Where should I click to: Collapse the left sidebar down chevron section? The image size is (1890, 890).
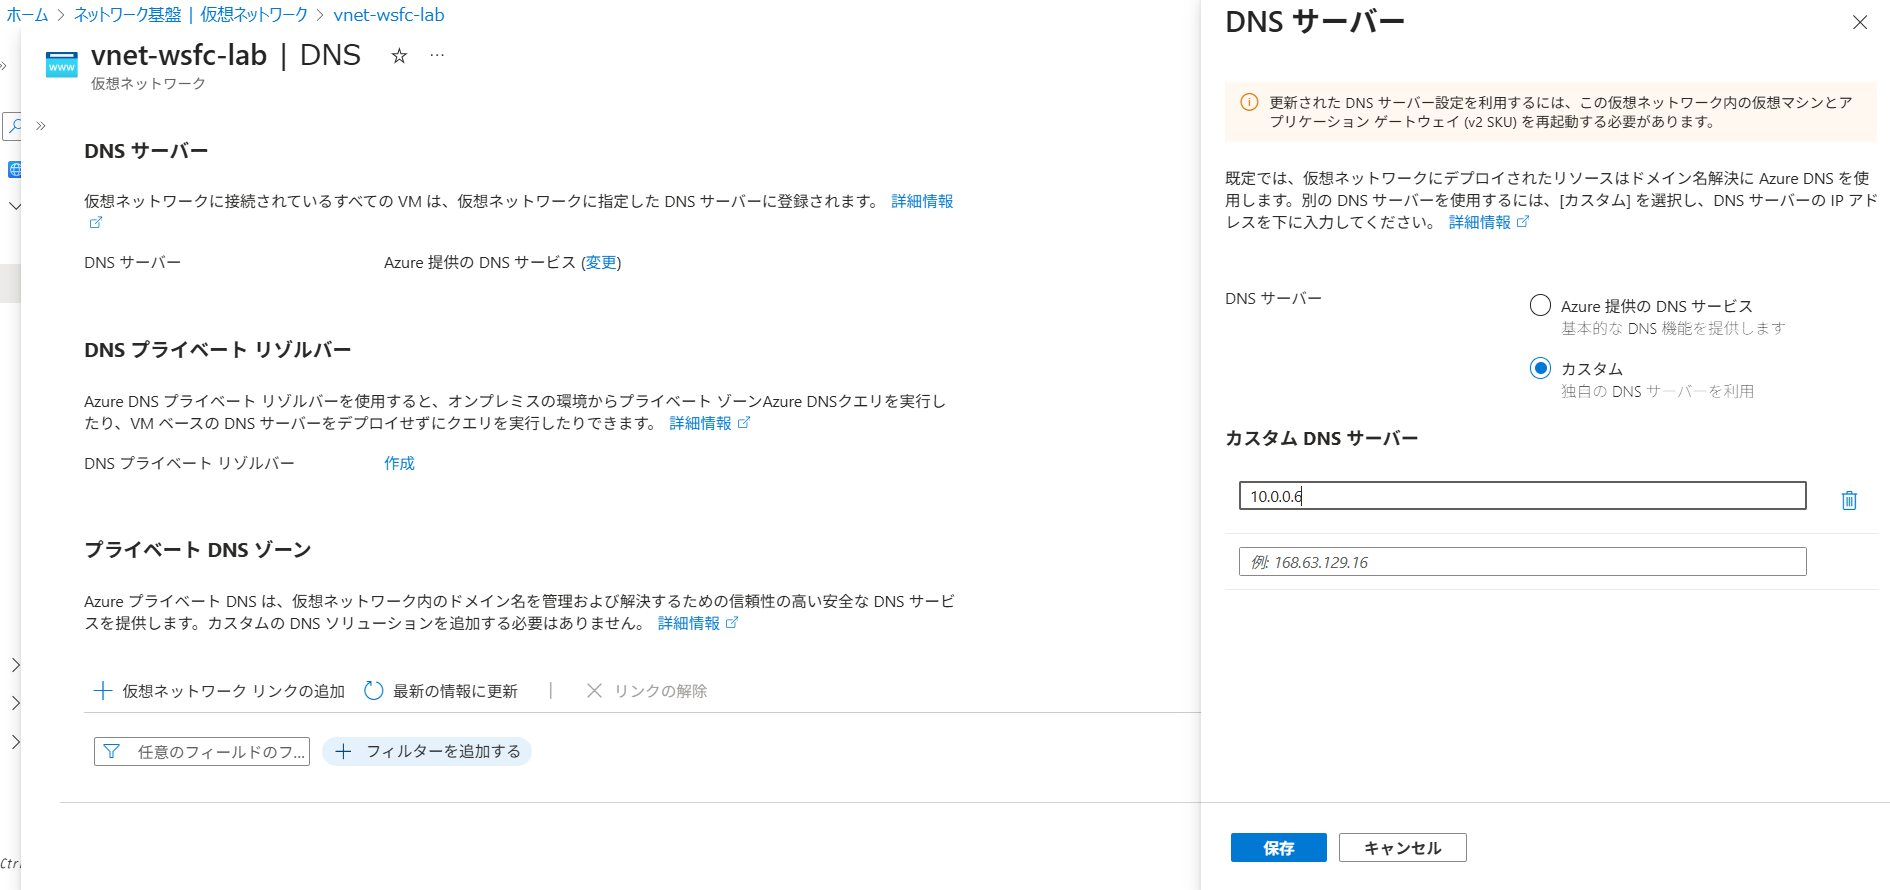[x=15, y=206]
